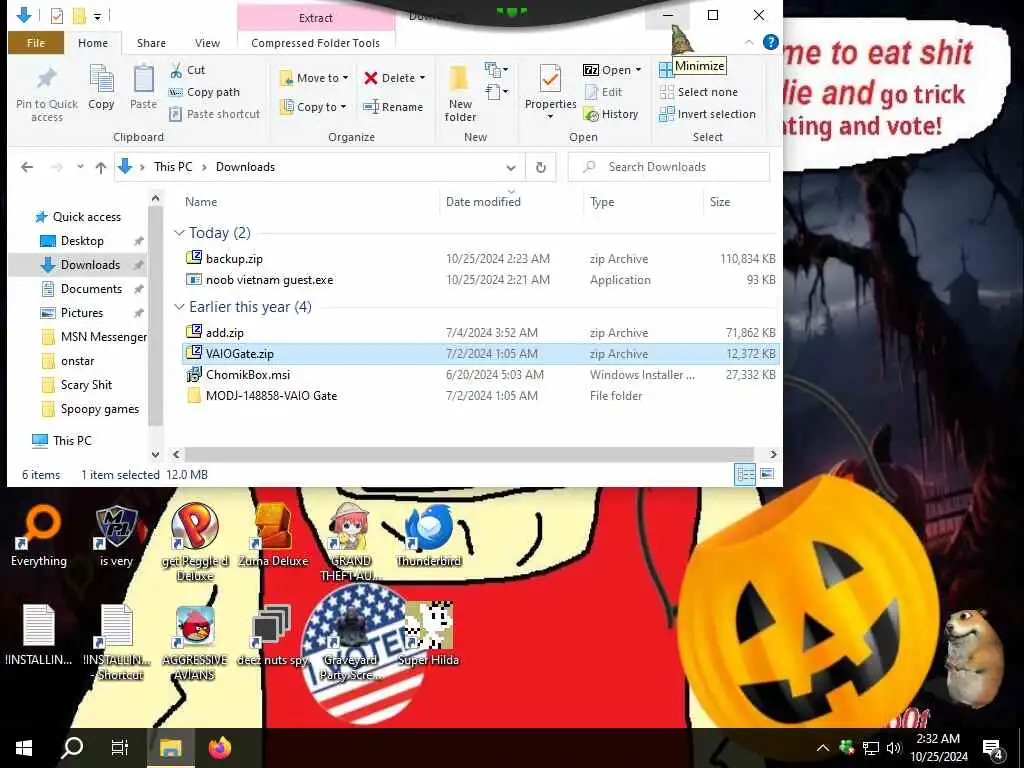Click the Search Downloads field
1024x768 pixels.
pyautogui.click(x=669, y=167)
